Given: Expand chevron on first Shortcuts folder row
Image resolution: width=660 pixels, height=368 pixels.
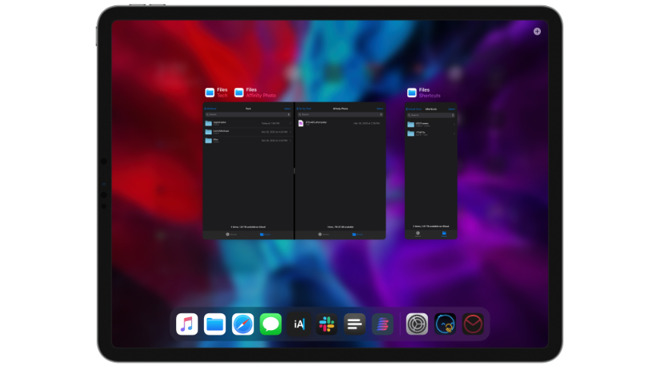Looking at the screenshot, I should coord(454,125).
